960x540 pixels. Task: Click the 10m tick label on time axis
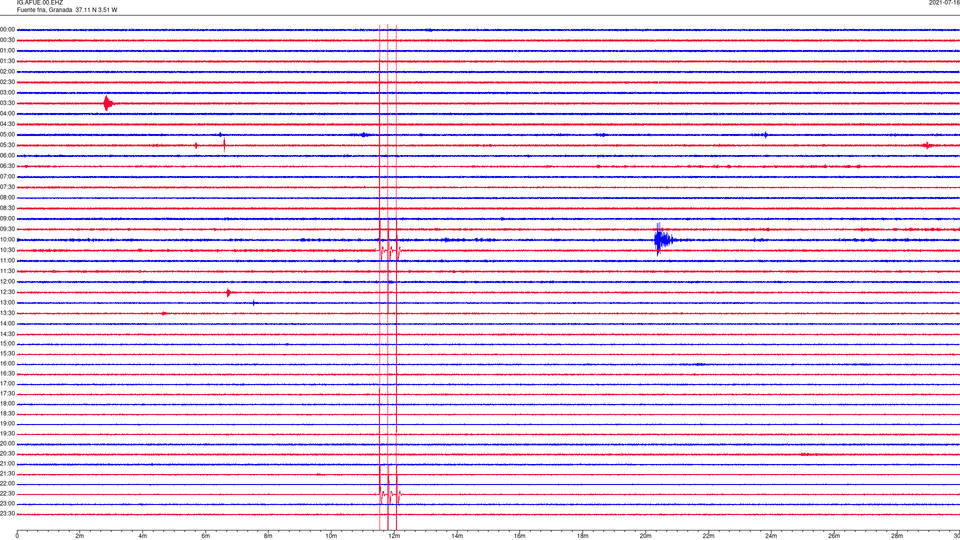(331, 536)
